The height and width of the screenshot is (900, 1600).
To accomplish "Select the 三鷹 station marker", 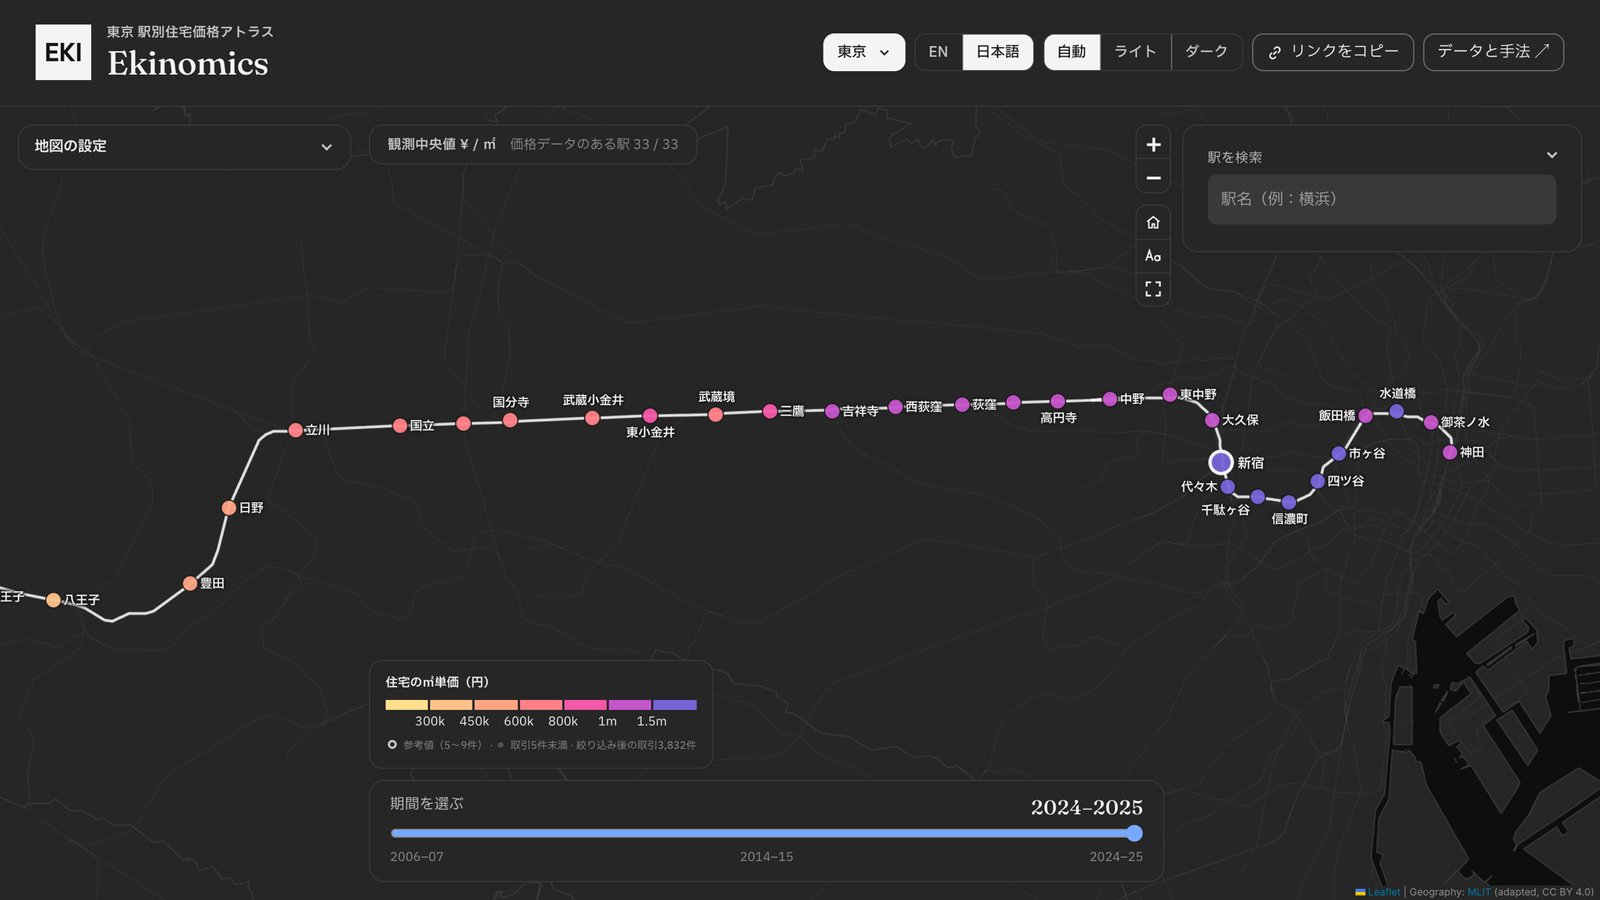I will 770,411.
